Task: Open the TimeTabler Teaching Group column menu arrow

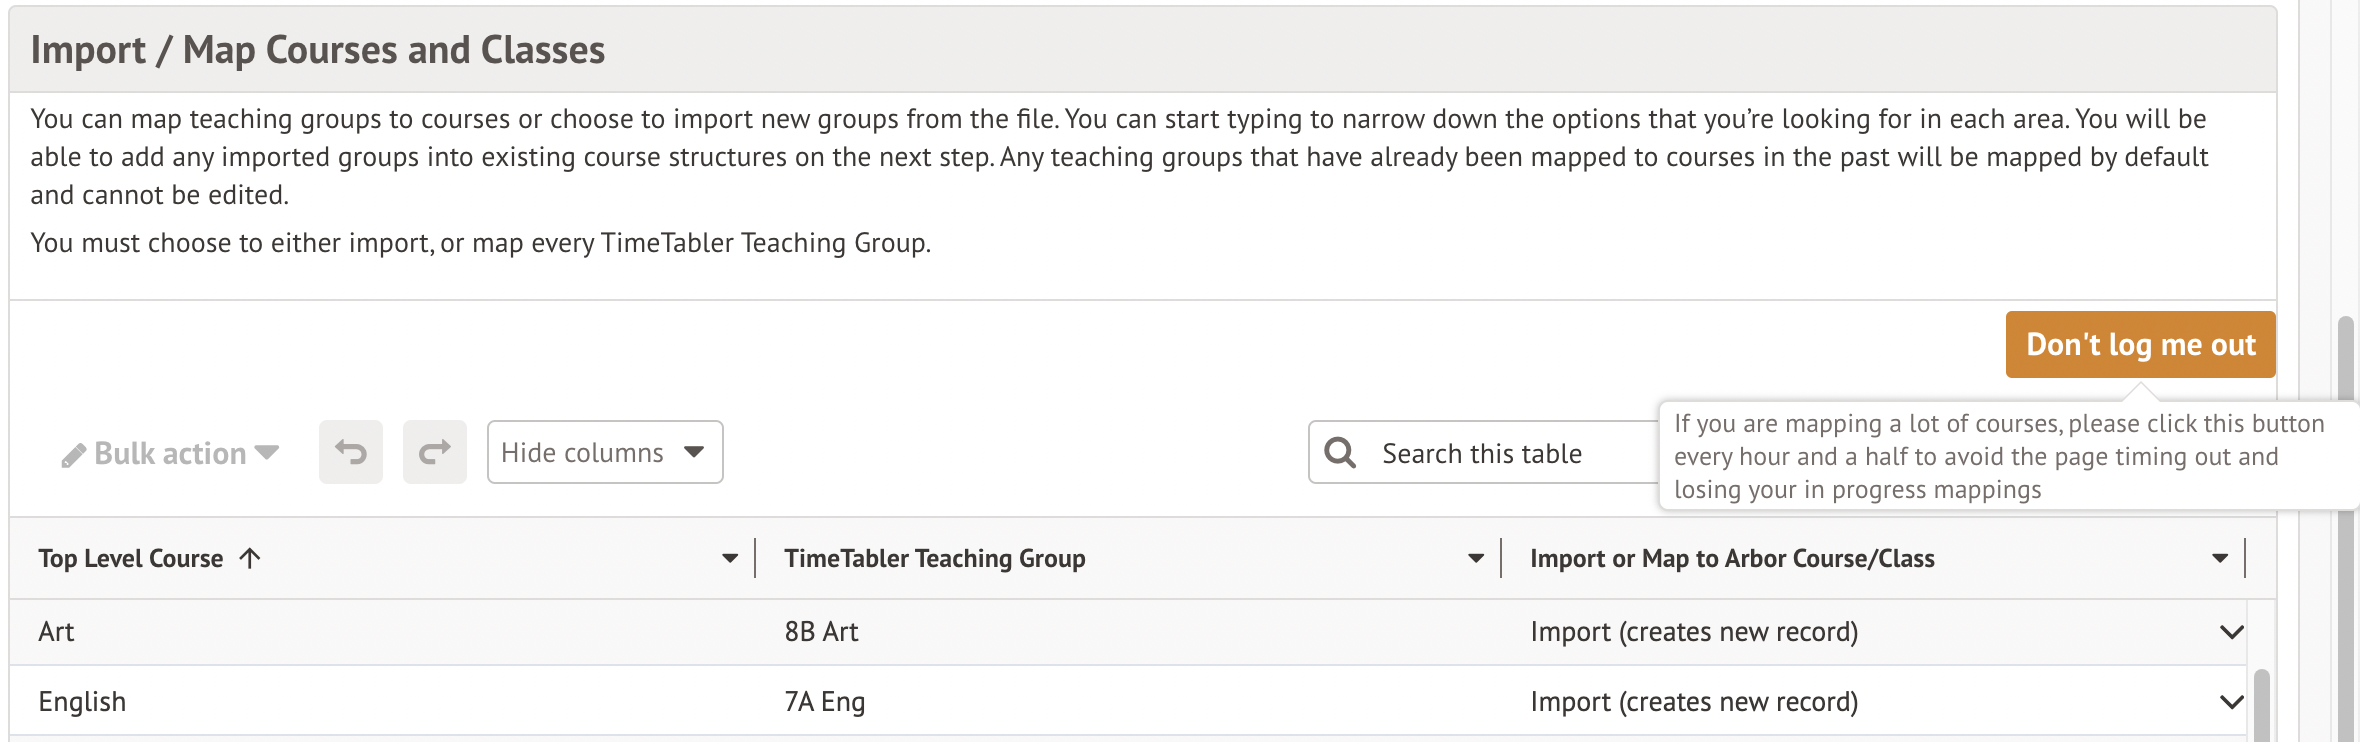Action: [1476, 558]
